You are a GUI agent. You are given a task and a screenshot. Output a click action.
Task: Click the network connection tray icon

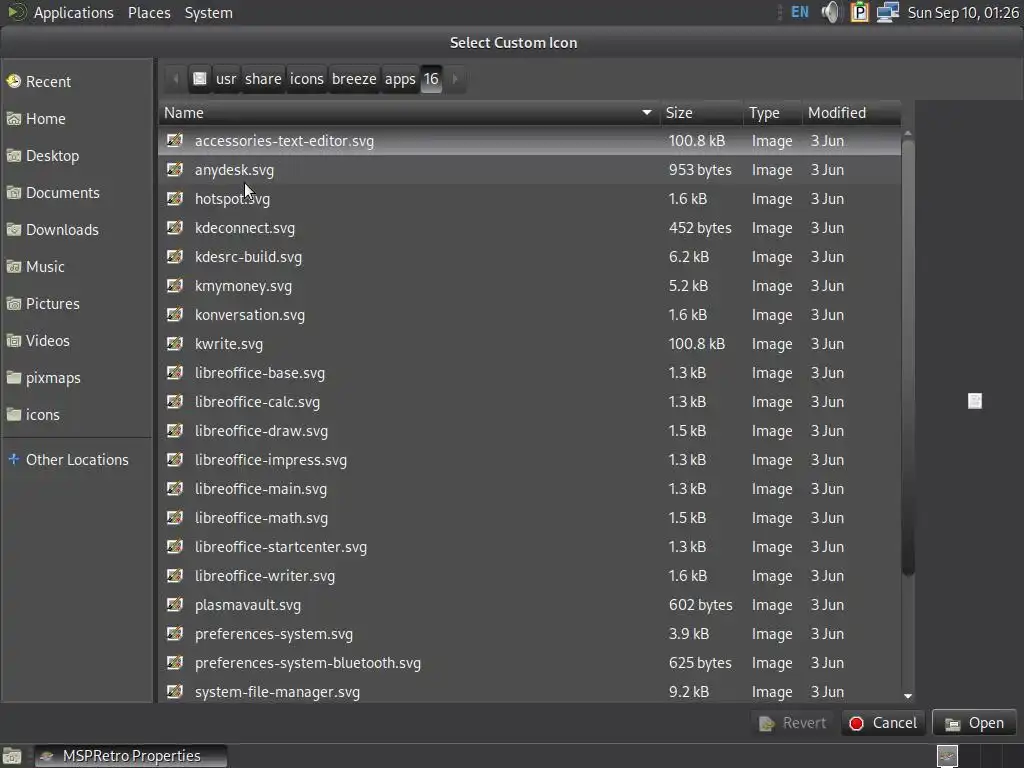pos(888,12)
